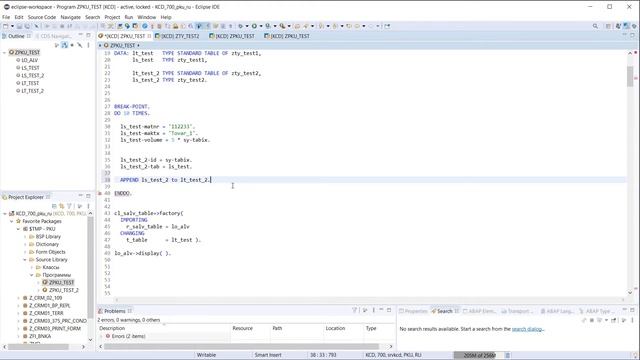The width and height of the screenshot is (640, 360).
Task: Show heap status garbage collector icon
Action: 508,355
